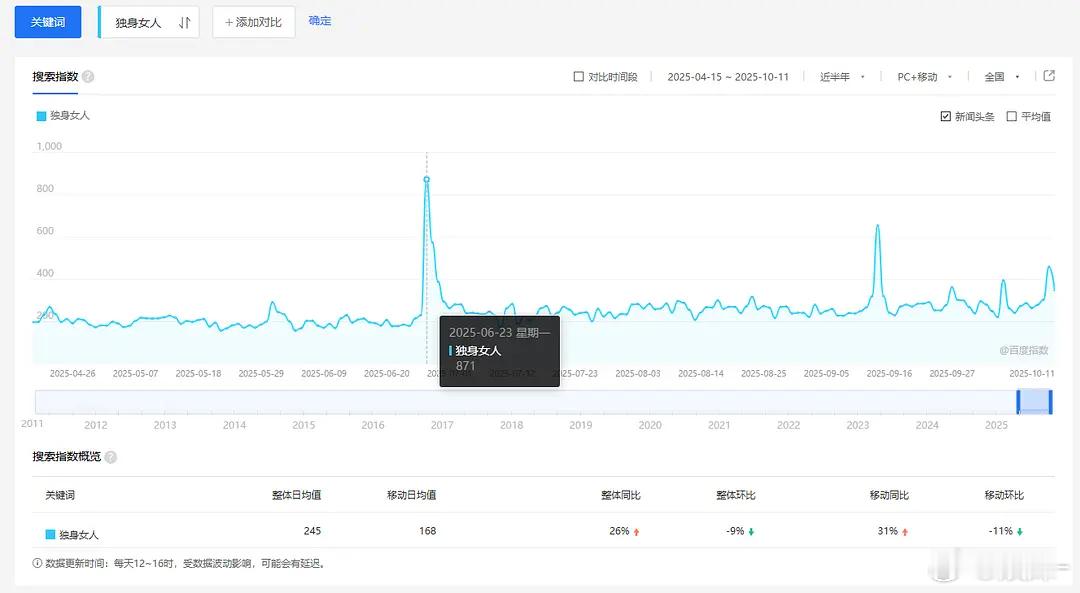Image resolution: width=1080 pixels, height=593 pixels.
Task: Click the green down arrow next to -9%
Action: [751, 532]
